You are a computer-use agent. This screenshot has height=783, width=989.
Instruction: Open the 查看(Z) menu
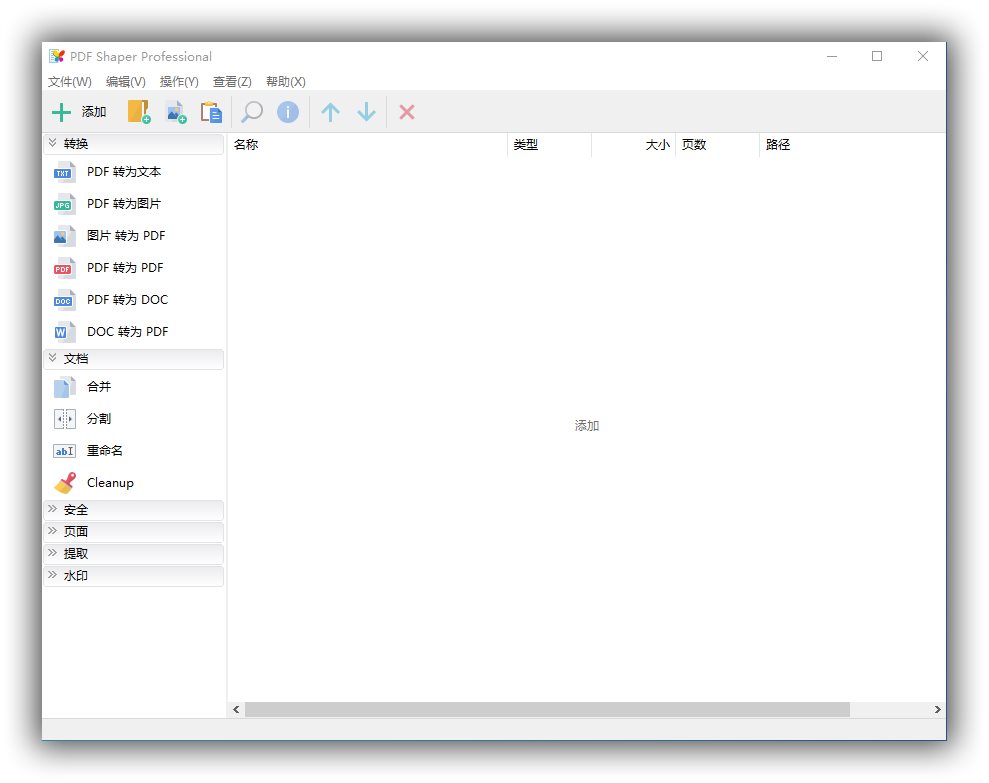[x=232, y=81]
